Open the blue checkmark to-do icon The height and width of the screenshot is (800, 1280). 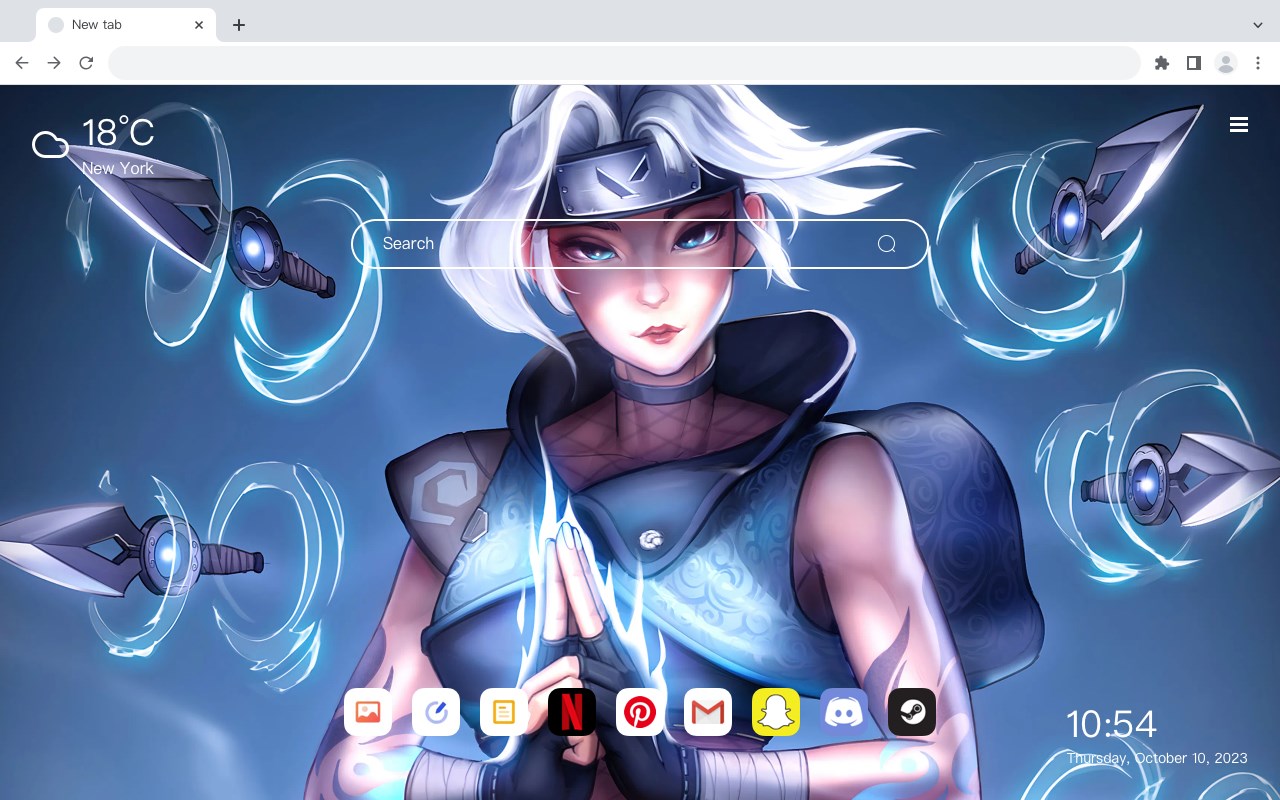click(x=436, y=712)
